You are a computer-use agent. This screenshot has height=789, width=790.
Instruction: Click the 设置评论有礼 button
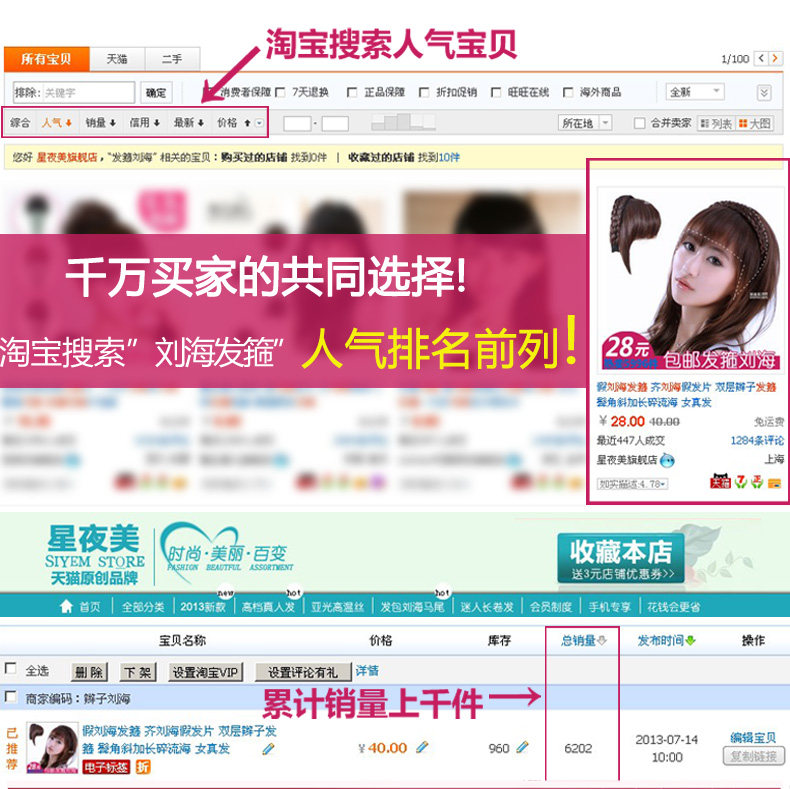[x=303, y=672]
